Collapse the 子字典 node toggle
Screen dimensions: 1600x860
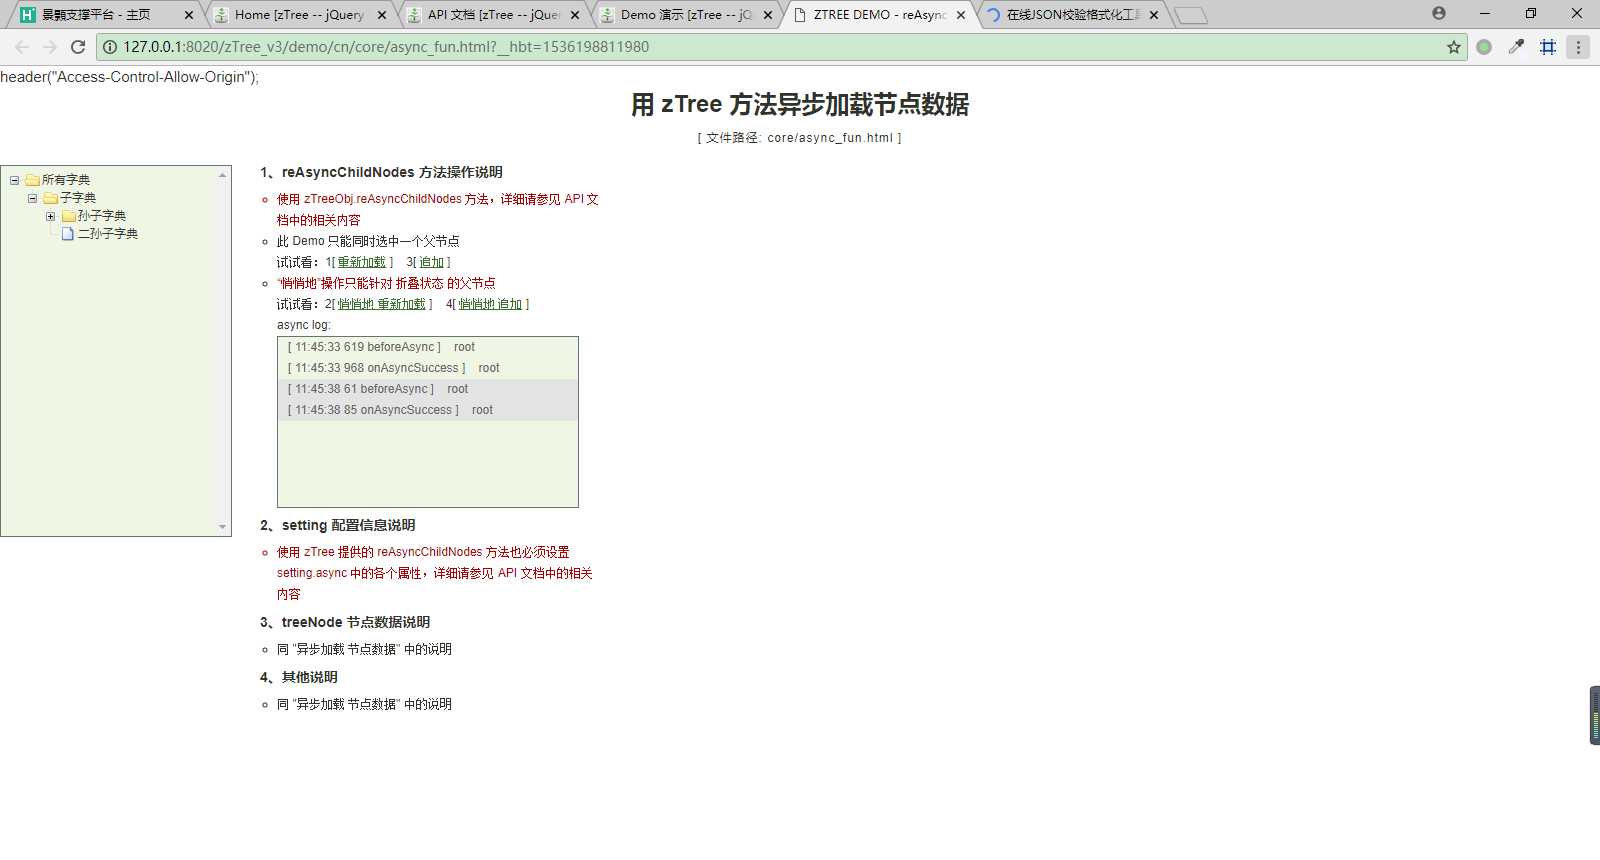[x=33, y=198]
